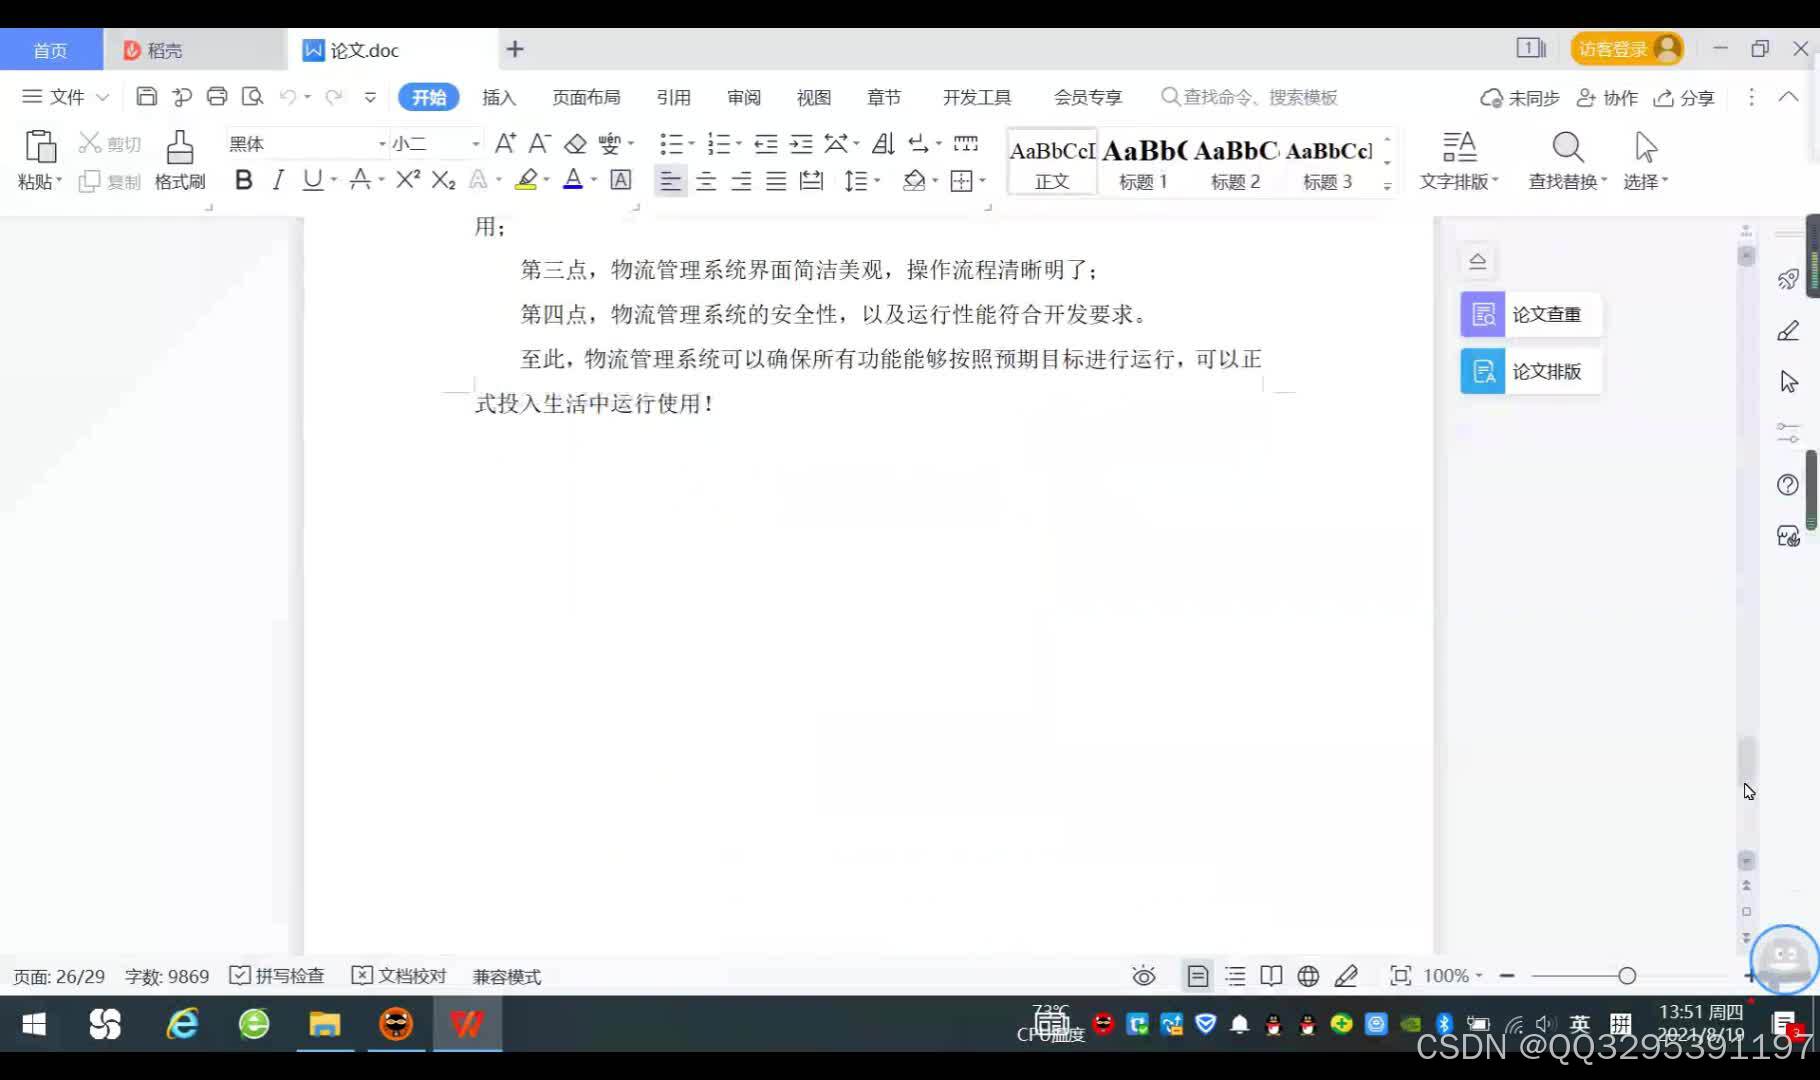Decrease font size with A- icon

tap(540, 144)
